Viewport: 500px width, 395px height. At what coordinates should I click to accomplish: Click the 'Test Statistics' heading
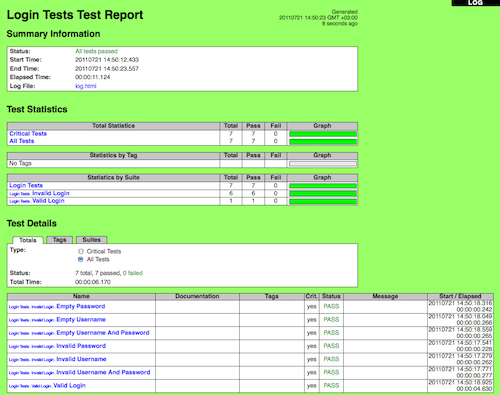37,109
